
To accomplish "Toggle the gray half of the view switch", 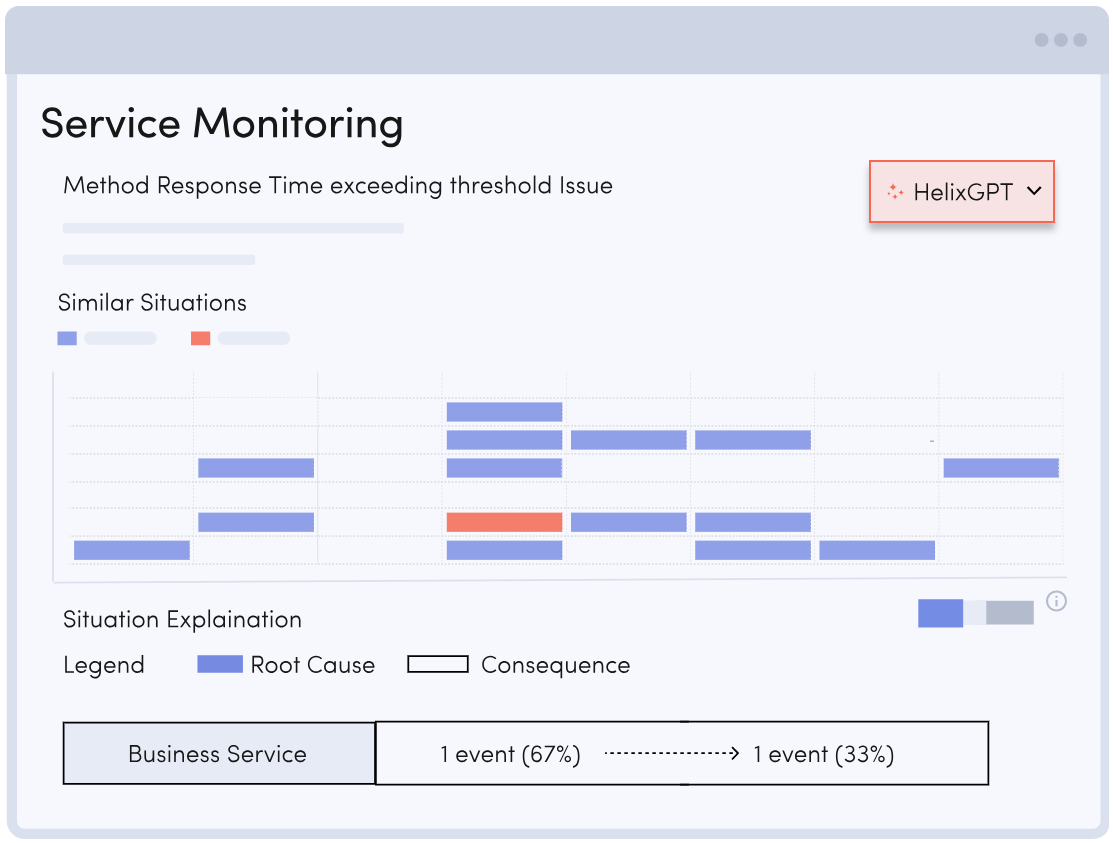I will pyautogui.click(x=1009, y=613).
